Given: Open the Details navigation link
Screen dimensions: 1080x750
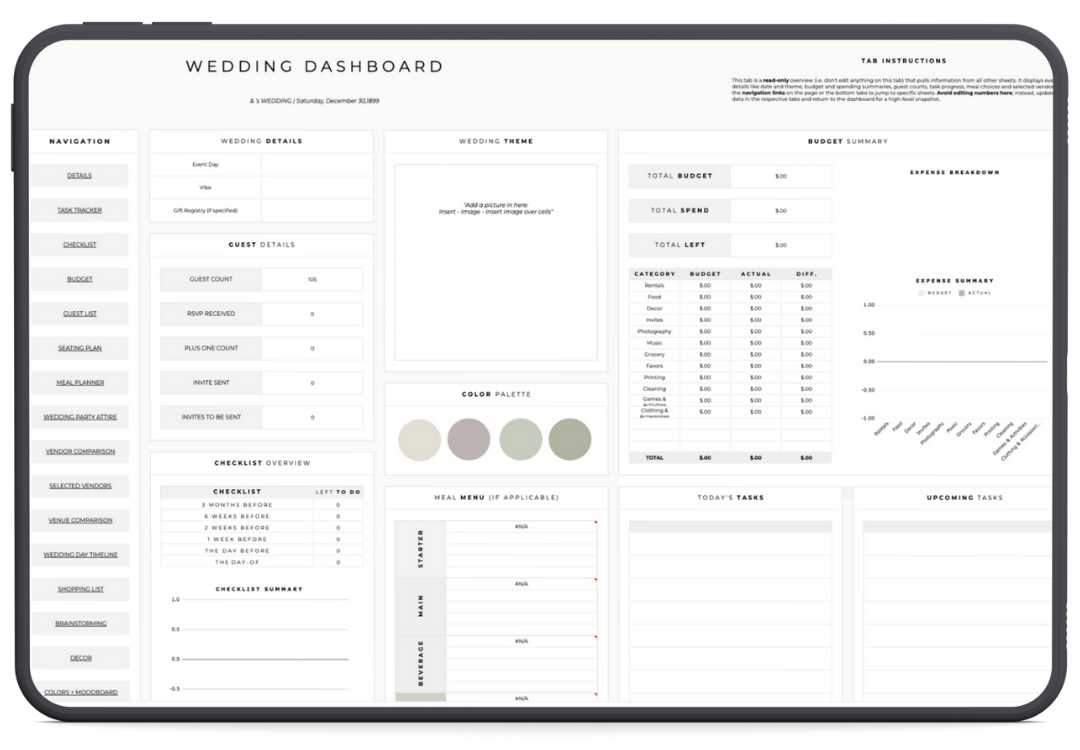Looking at the screenshot, I should pos(79,176).
